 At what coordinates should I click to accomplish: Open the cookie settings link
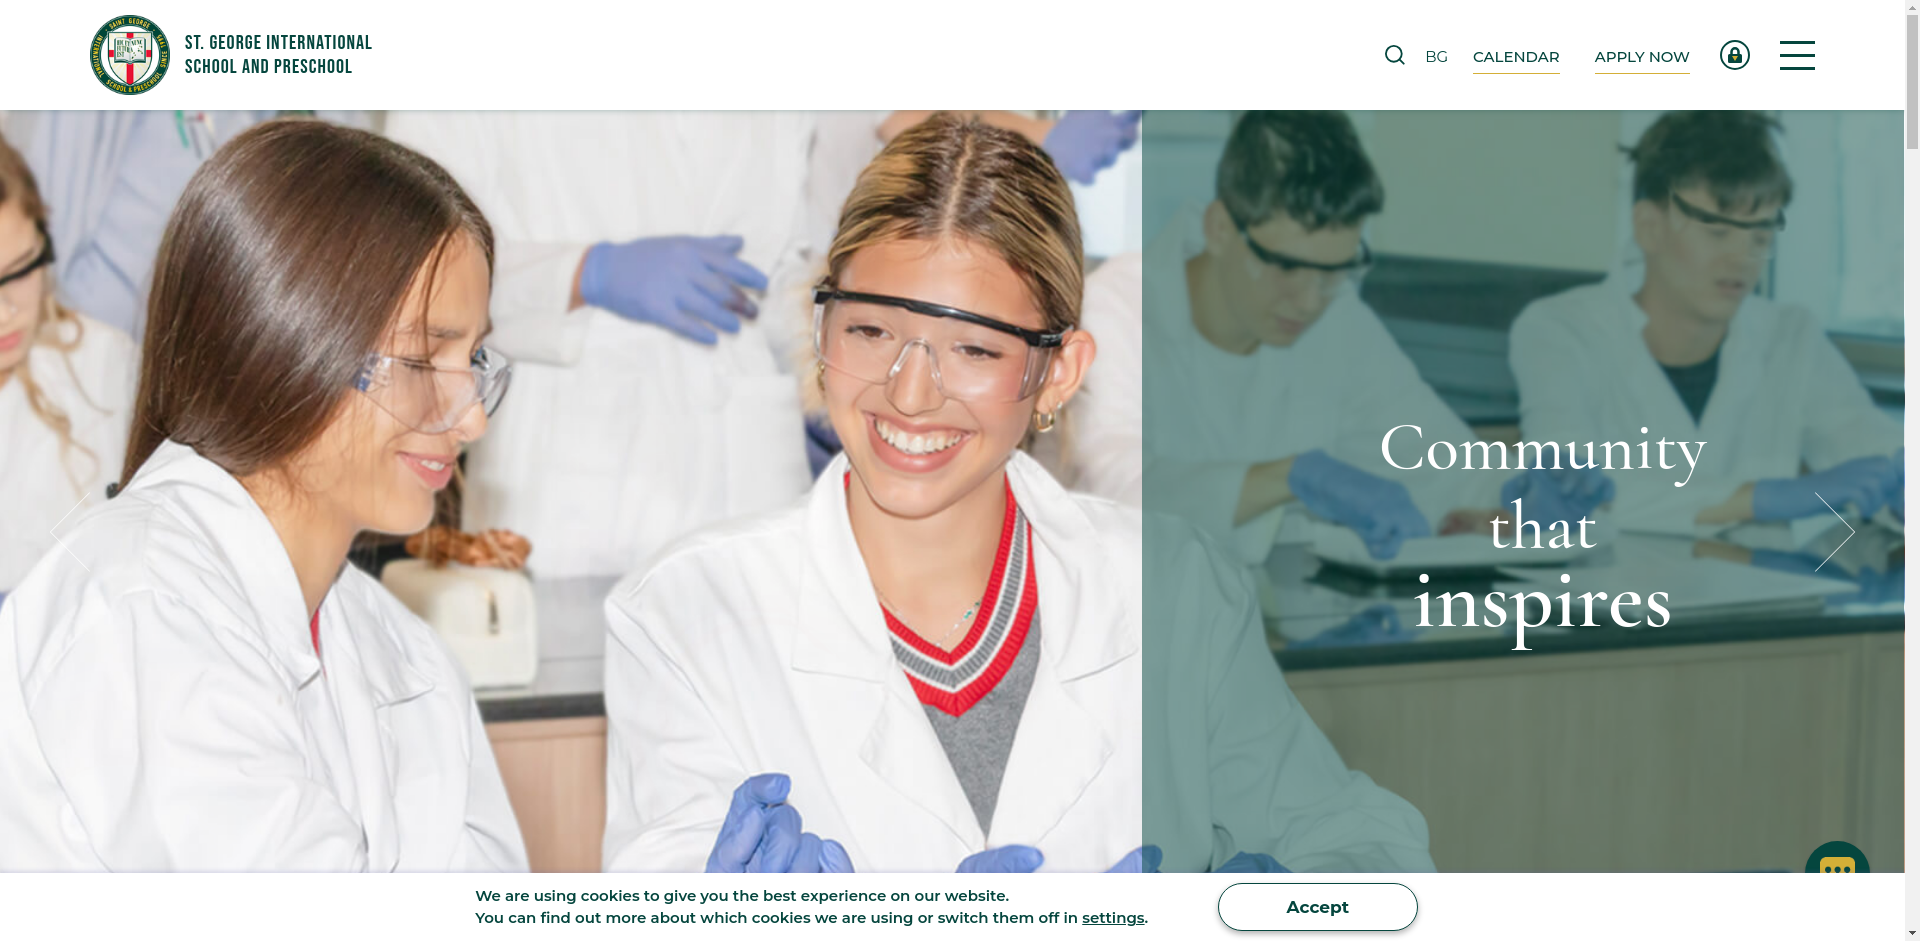tap(1113, 918)
